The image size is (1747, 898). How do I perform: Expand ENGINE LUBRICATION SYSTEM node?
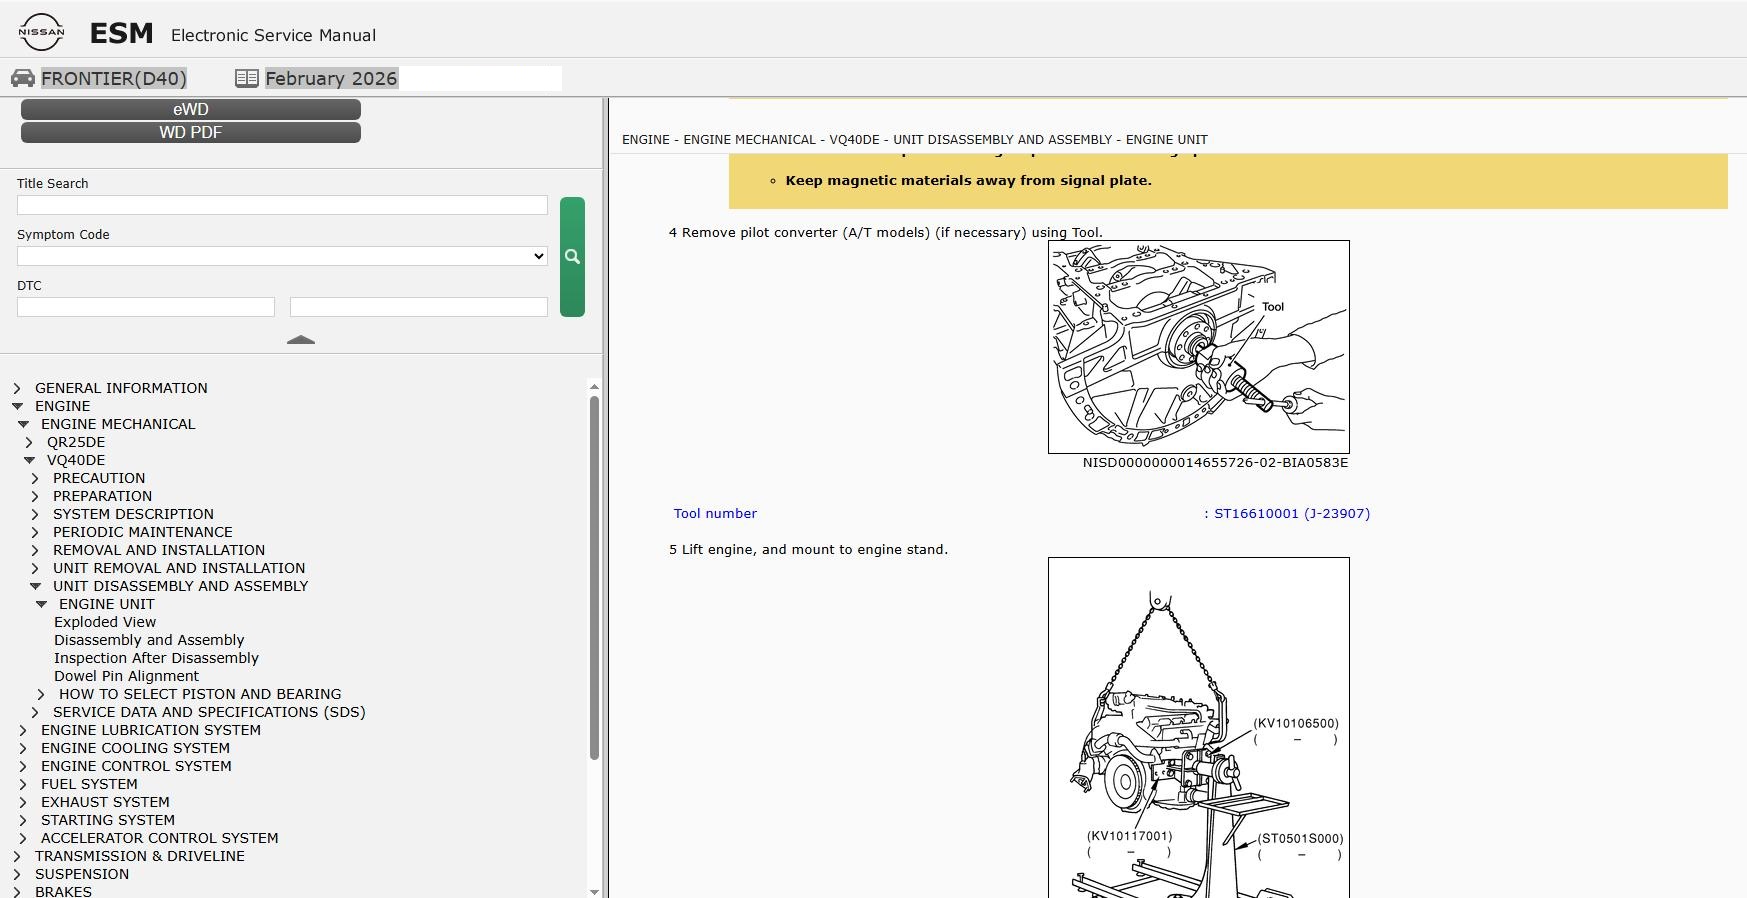23,730
